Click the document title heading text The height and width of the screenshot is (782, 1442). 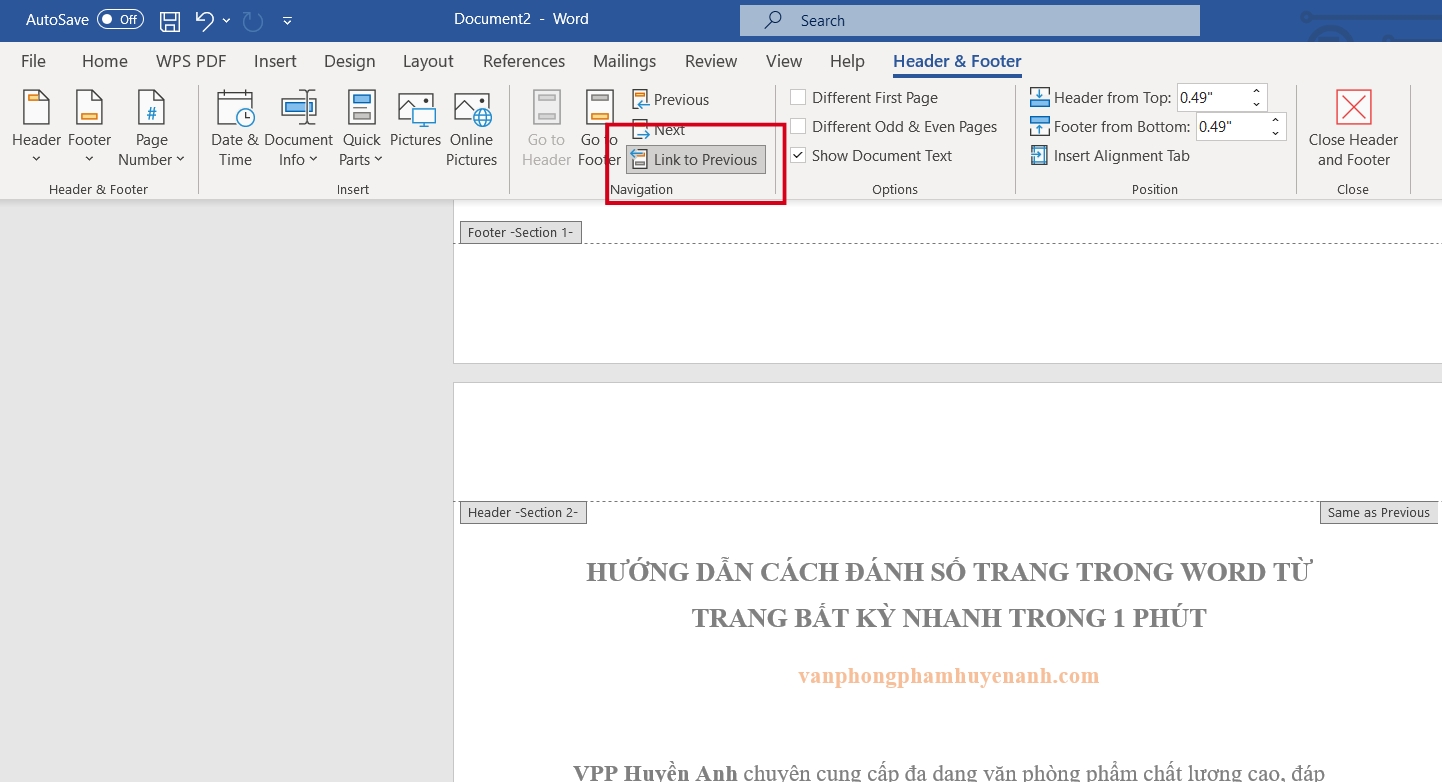pos(949,594)
